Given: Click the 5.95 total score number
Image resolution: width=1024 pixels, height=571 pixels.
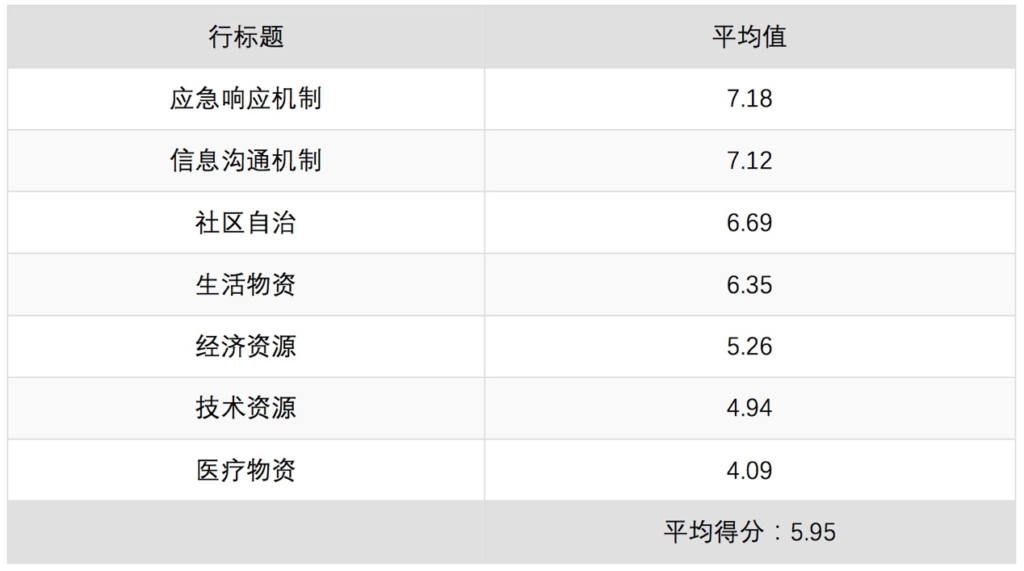Looking at the screenshot, I should (x=813, y=532).
